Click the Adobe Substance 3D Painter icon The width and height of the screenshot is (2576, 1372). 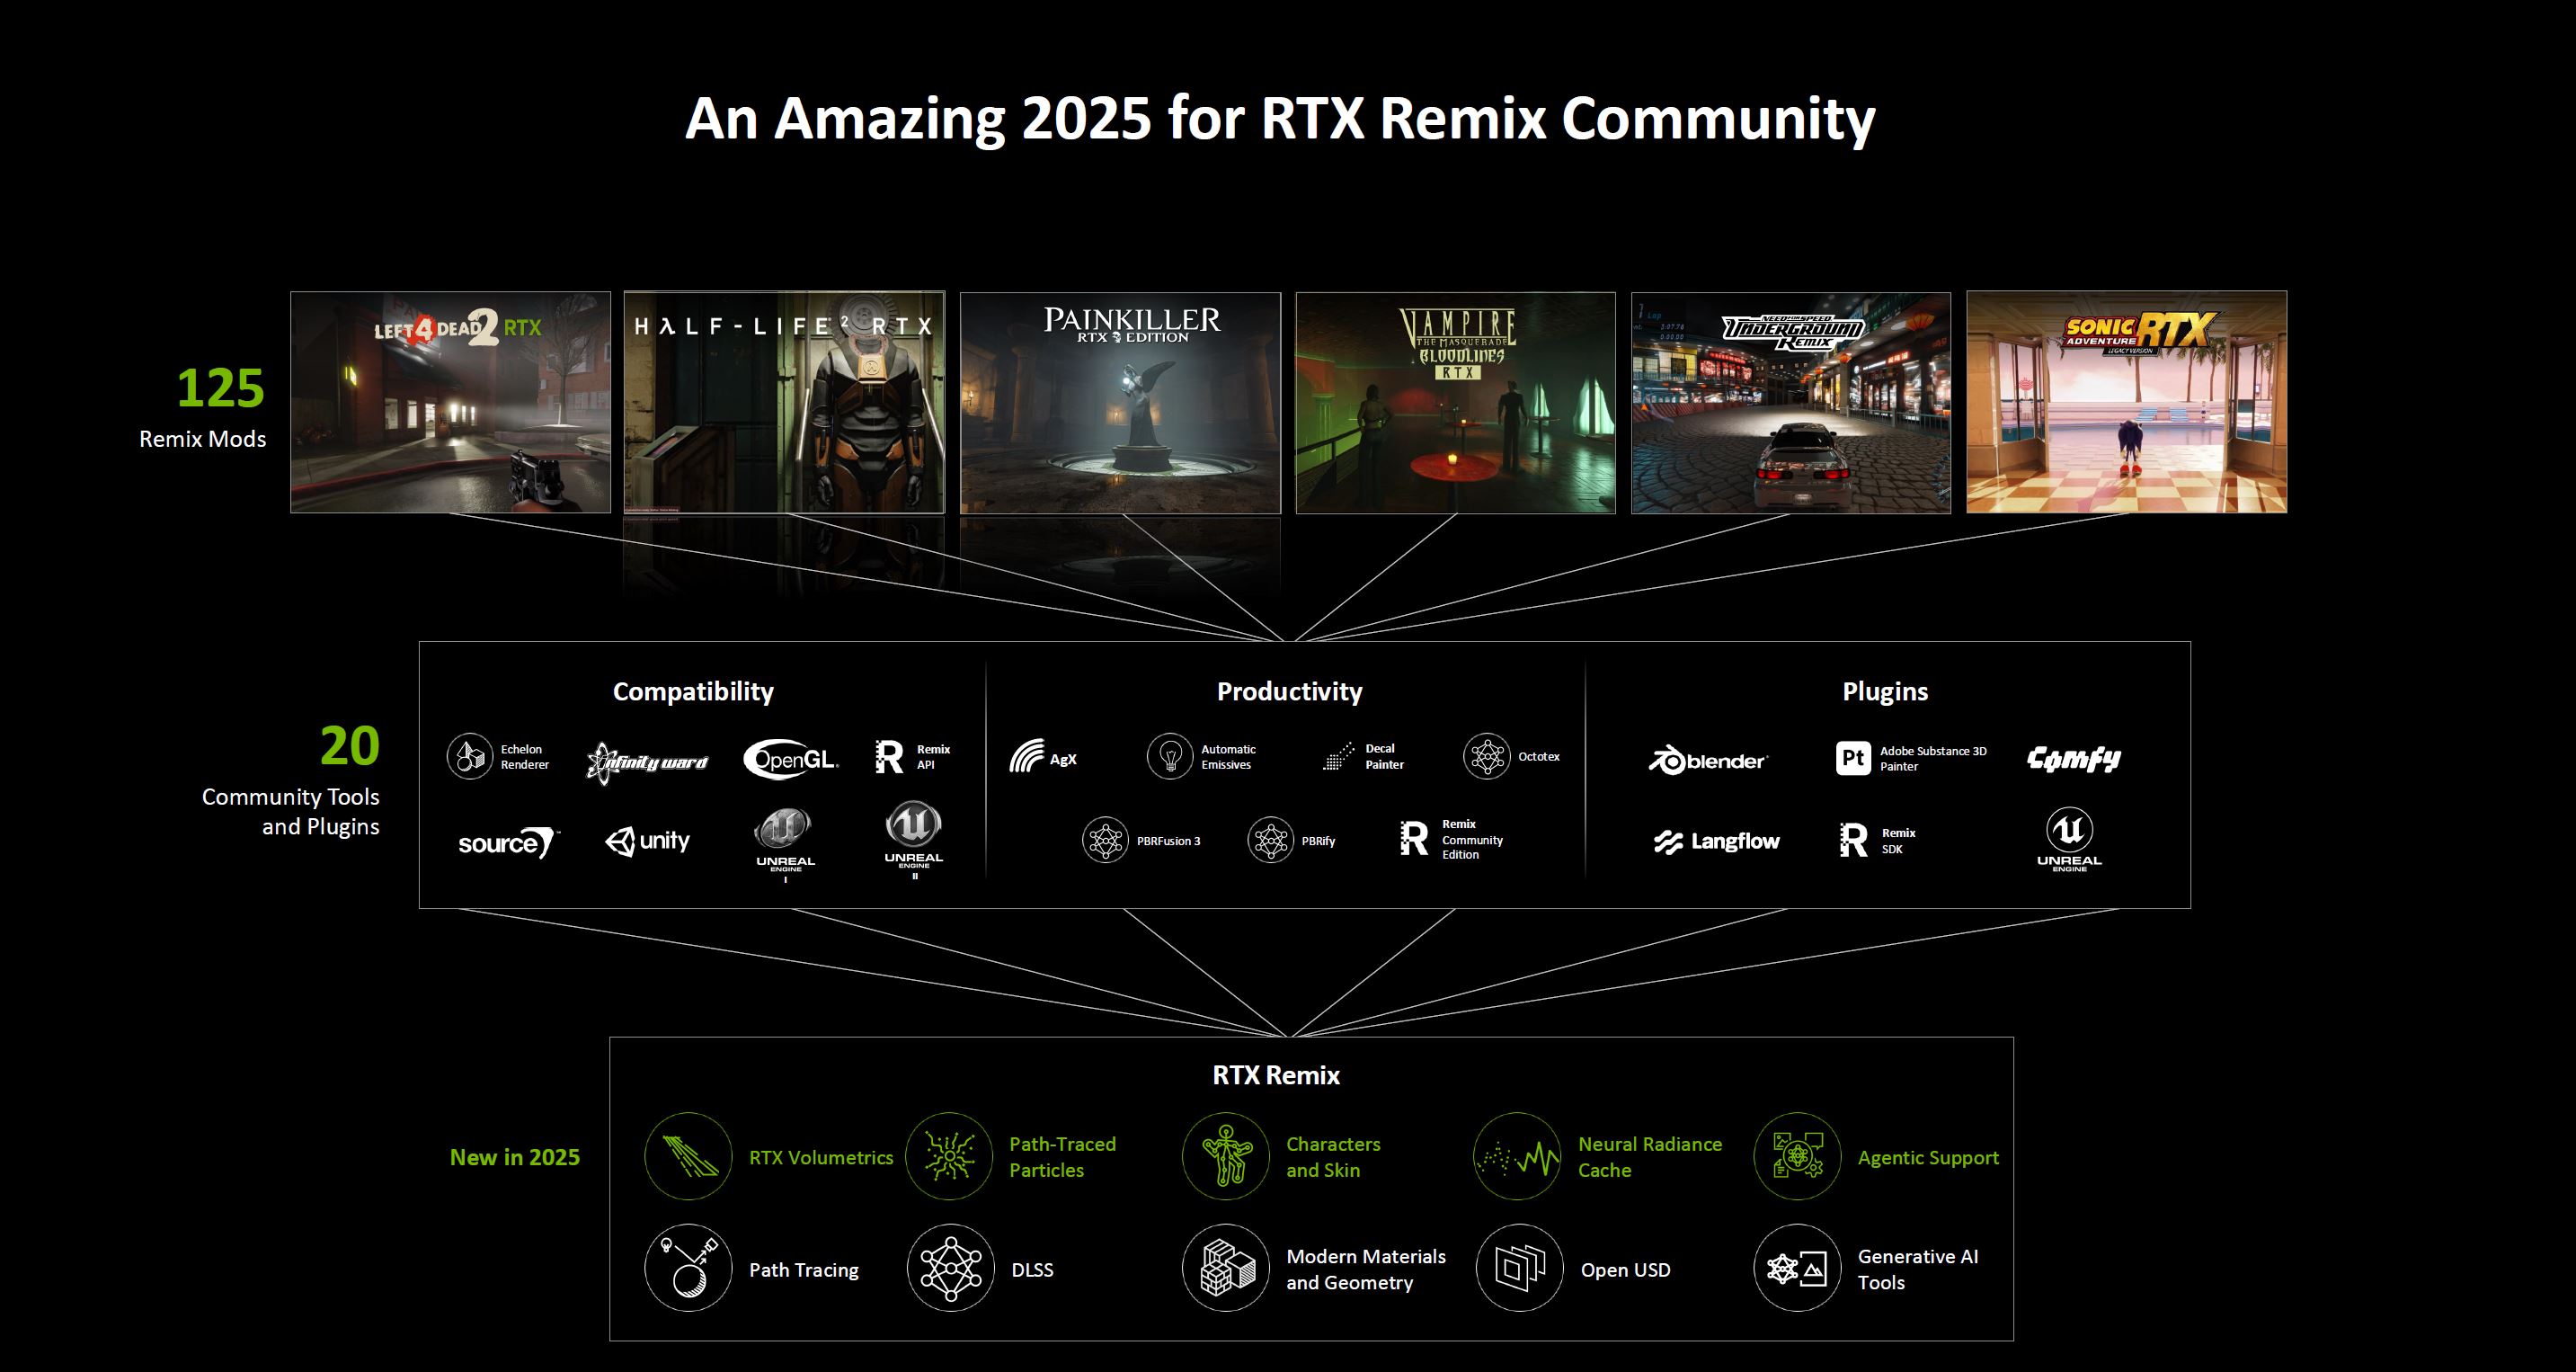coord(1852,758)
